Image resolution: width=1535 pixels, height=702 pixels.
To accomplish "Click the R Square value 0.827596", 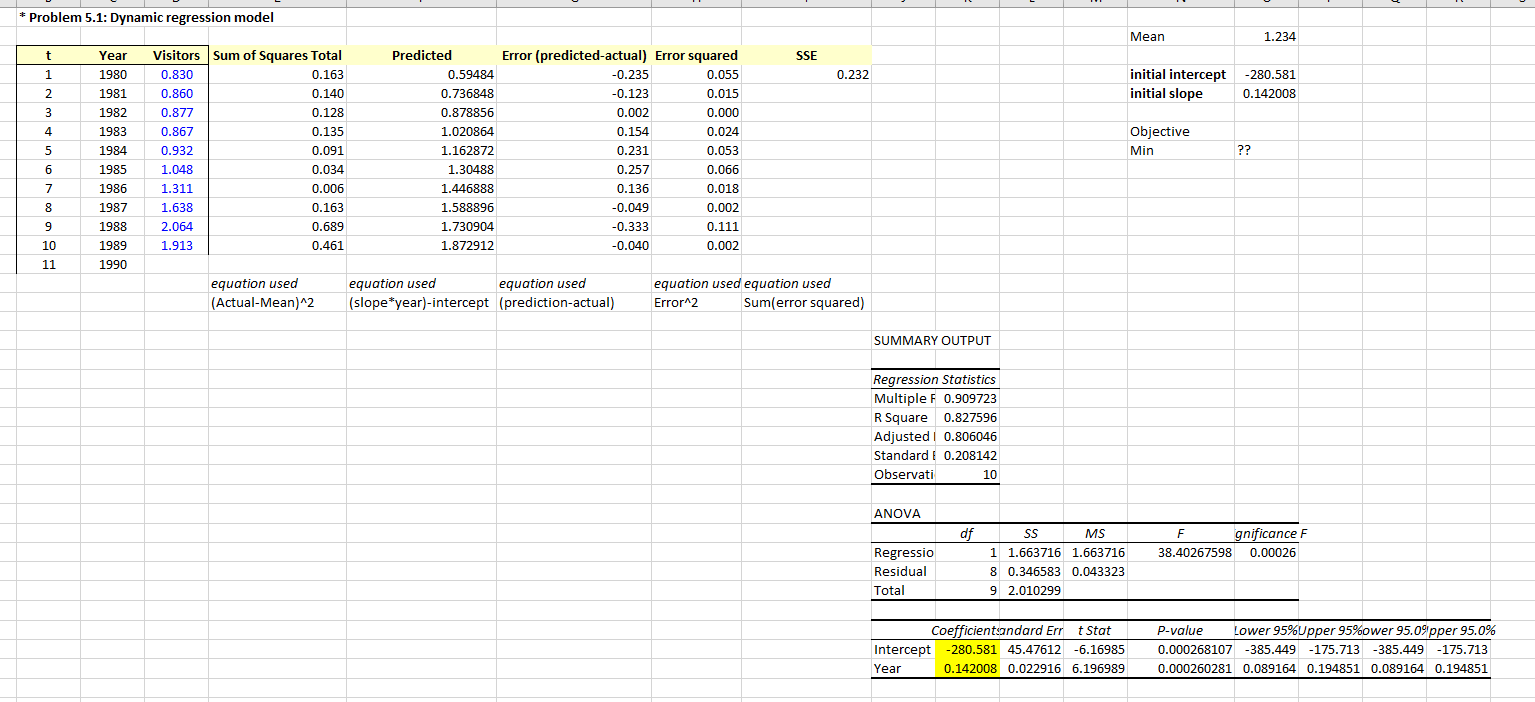I will (x=970, y=417).
